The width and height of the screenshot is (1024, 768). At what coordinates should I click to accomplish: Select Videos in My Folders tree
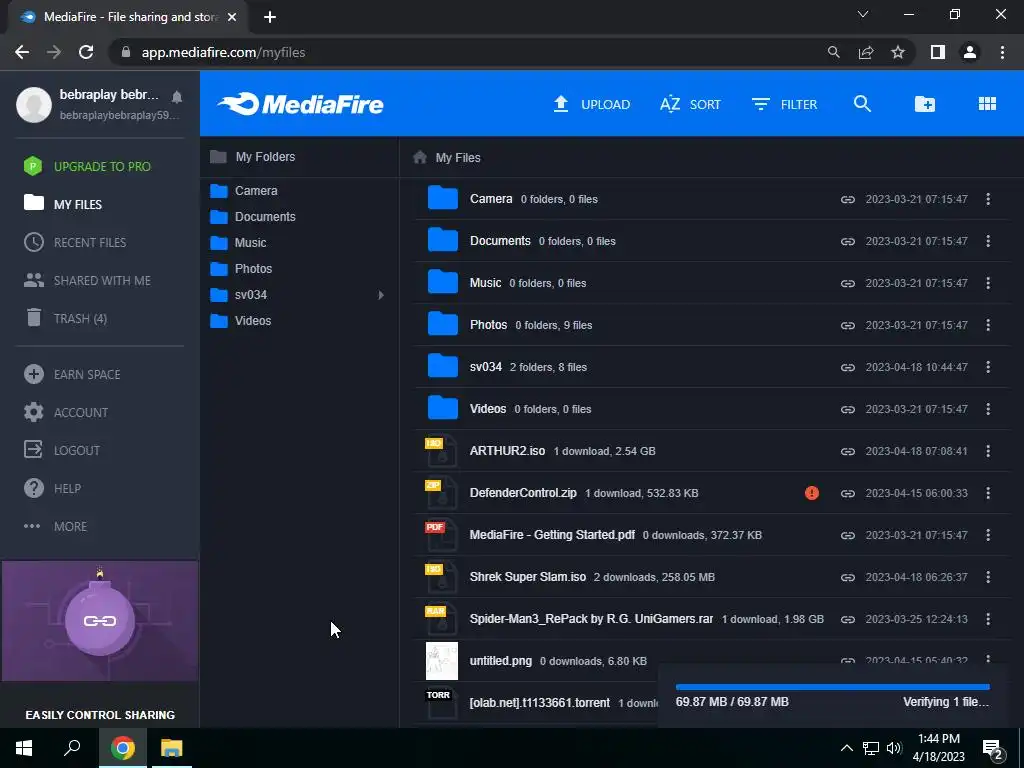coord(241,321)
